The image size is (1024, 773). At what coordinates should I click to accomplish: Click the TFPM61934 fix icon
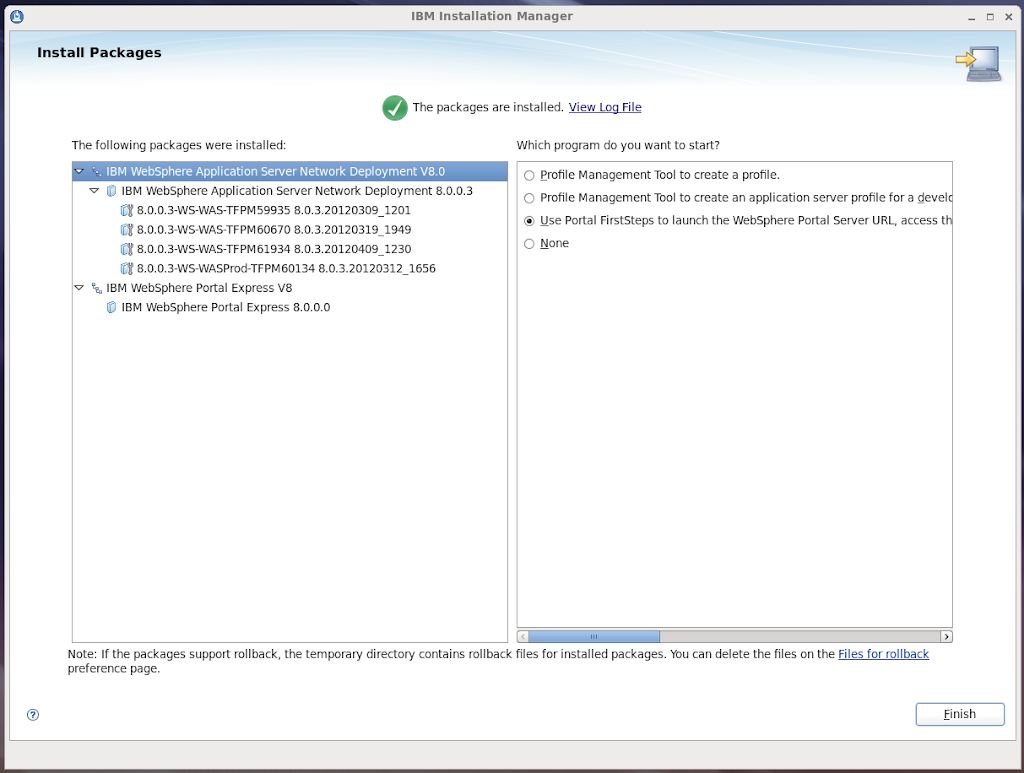[x=126, y=249]
